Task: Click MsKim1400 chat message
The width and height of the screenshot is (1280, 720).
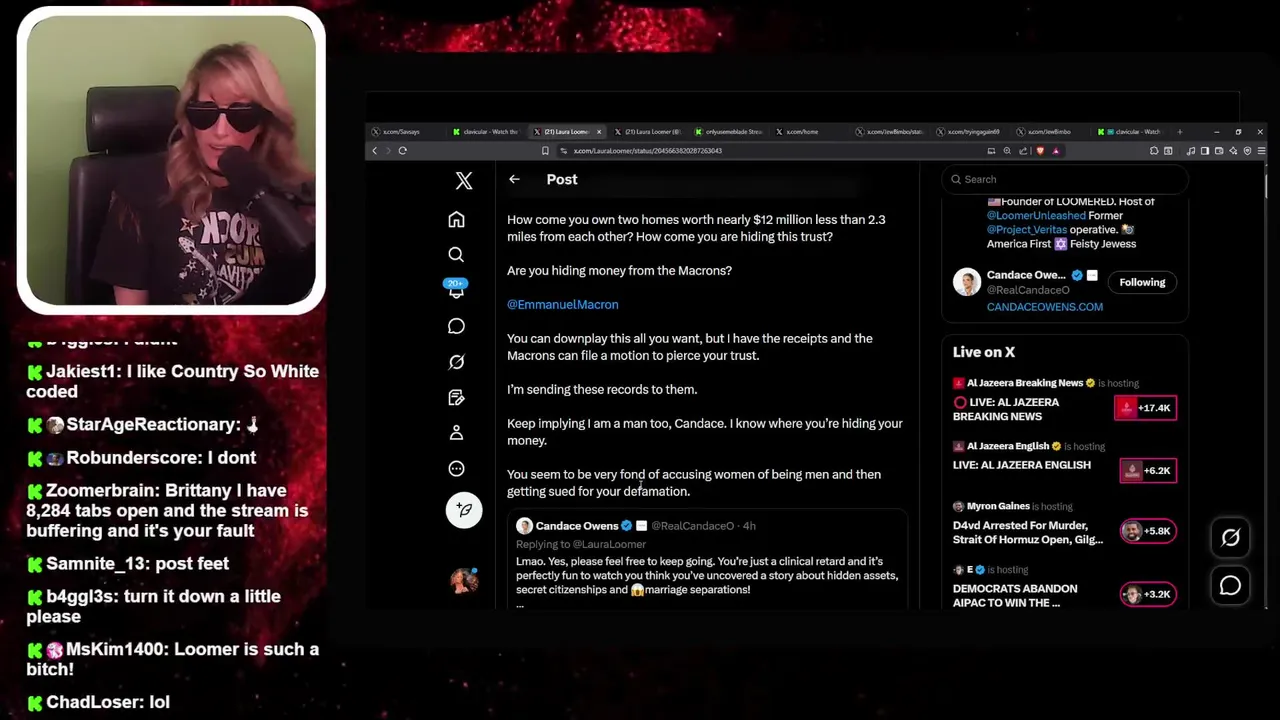Action: [x=172, y=659]
